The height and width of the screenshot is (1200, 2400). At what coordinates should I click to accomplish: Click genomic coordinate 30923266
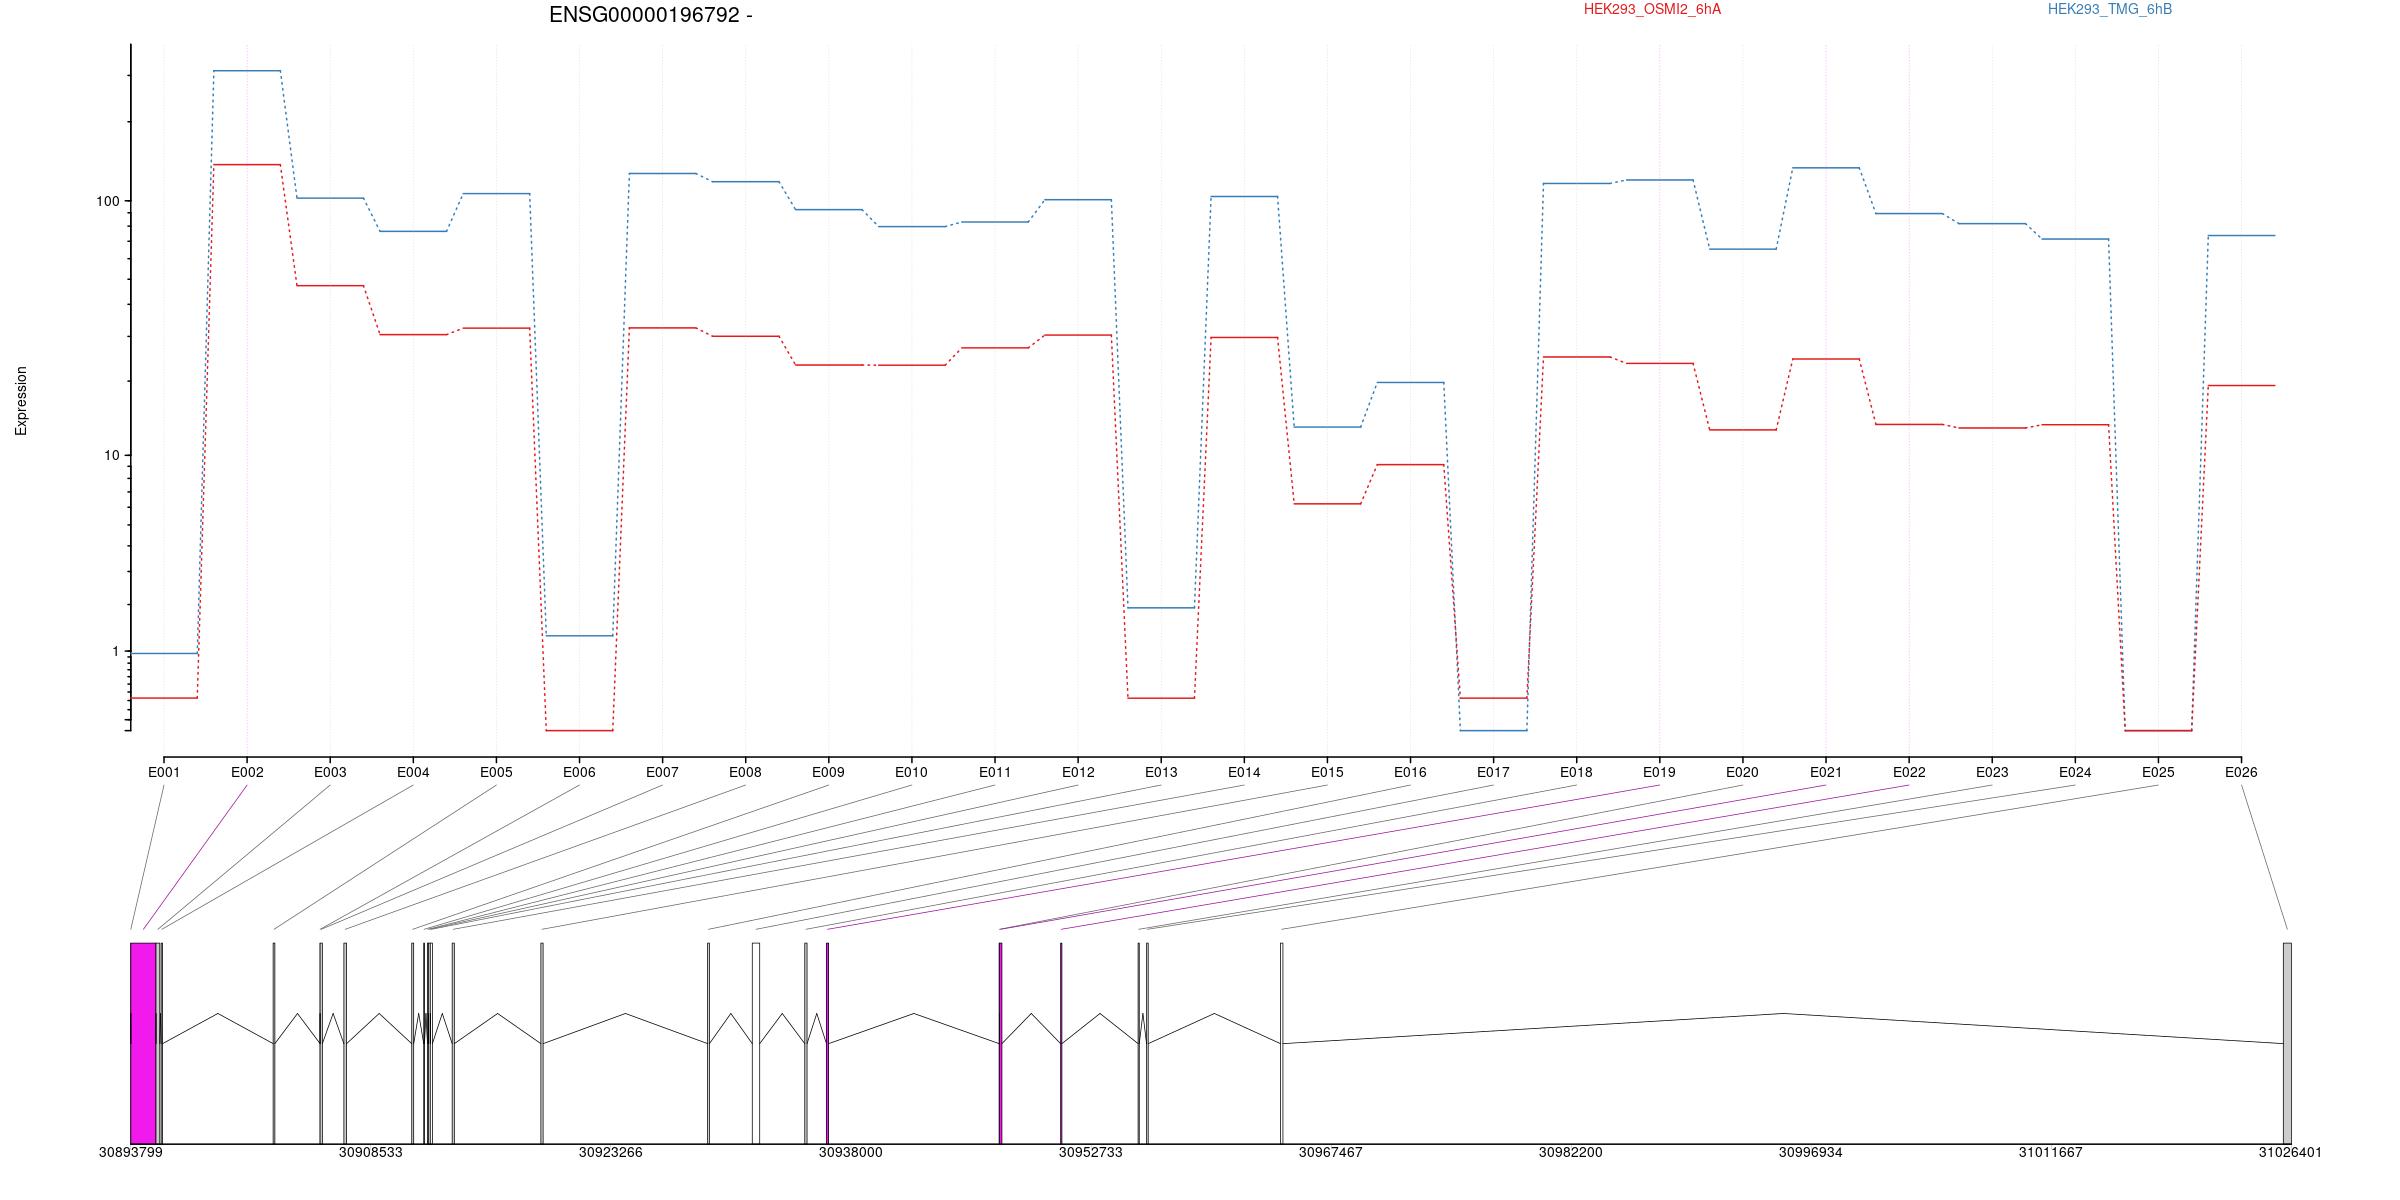tap(611, 1152)
